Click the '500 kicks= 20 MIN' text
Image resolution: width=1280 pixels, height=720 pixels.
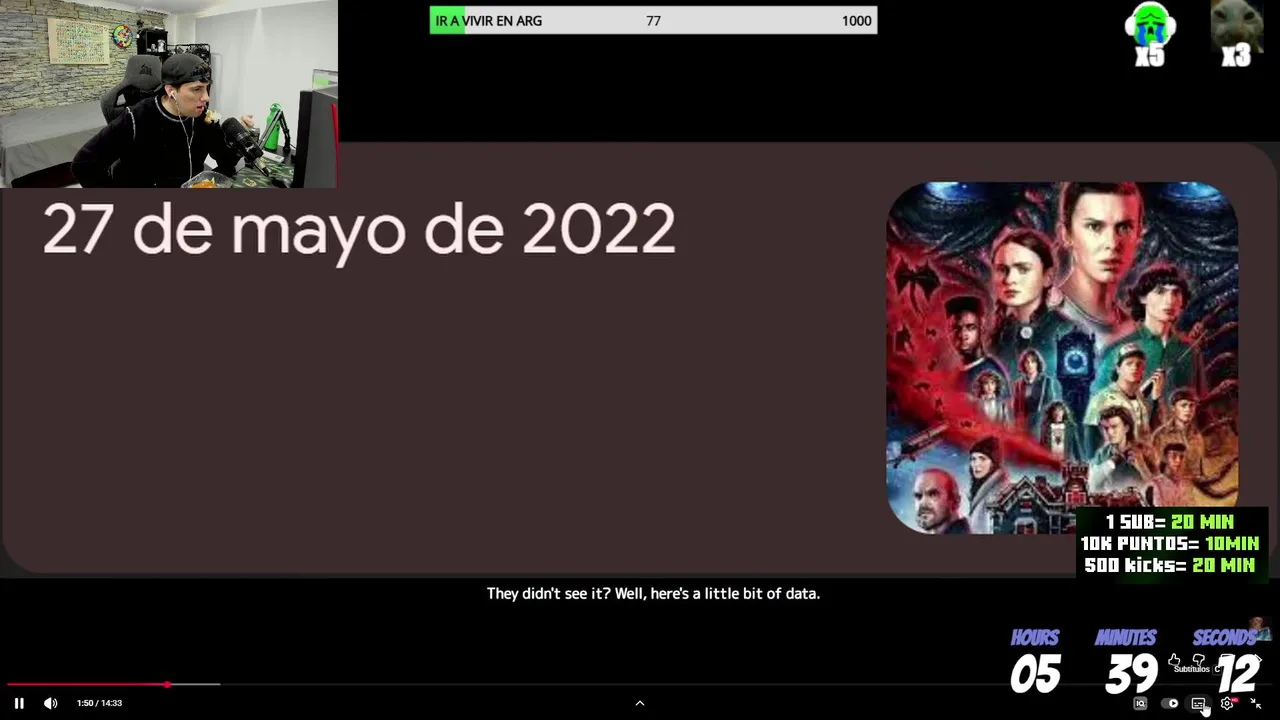1170,566
